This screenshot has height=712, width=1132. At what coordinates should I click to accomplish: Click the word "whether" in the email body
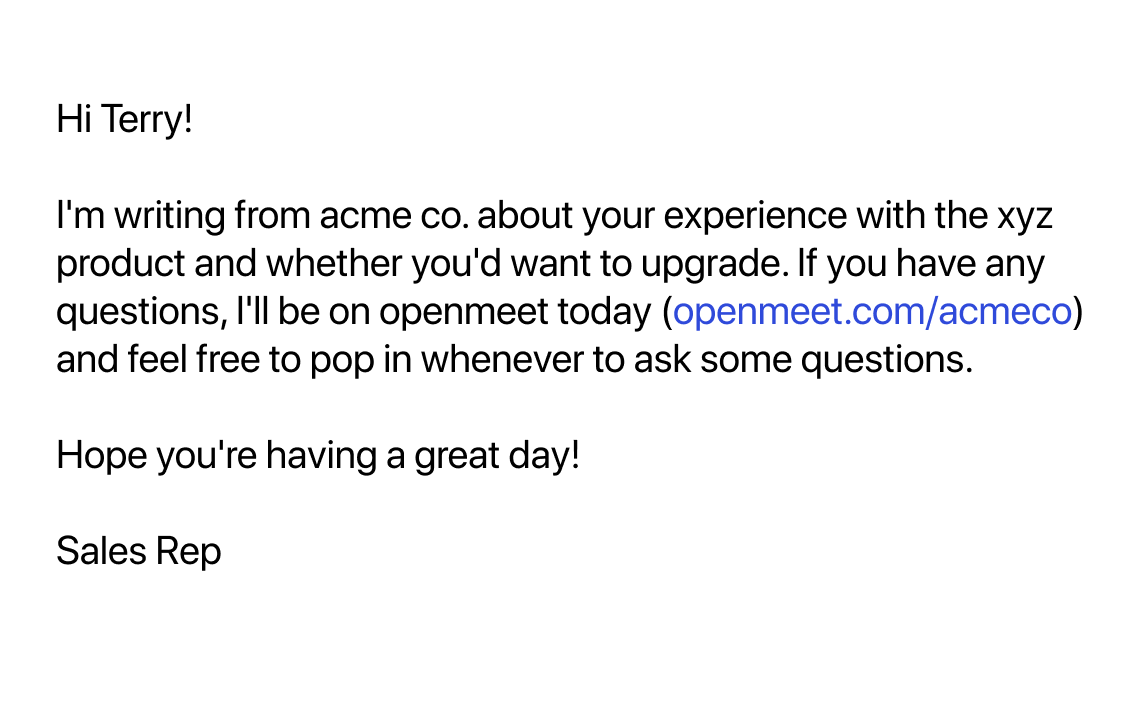pos(334,265)
